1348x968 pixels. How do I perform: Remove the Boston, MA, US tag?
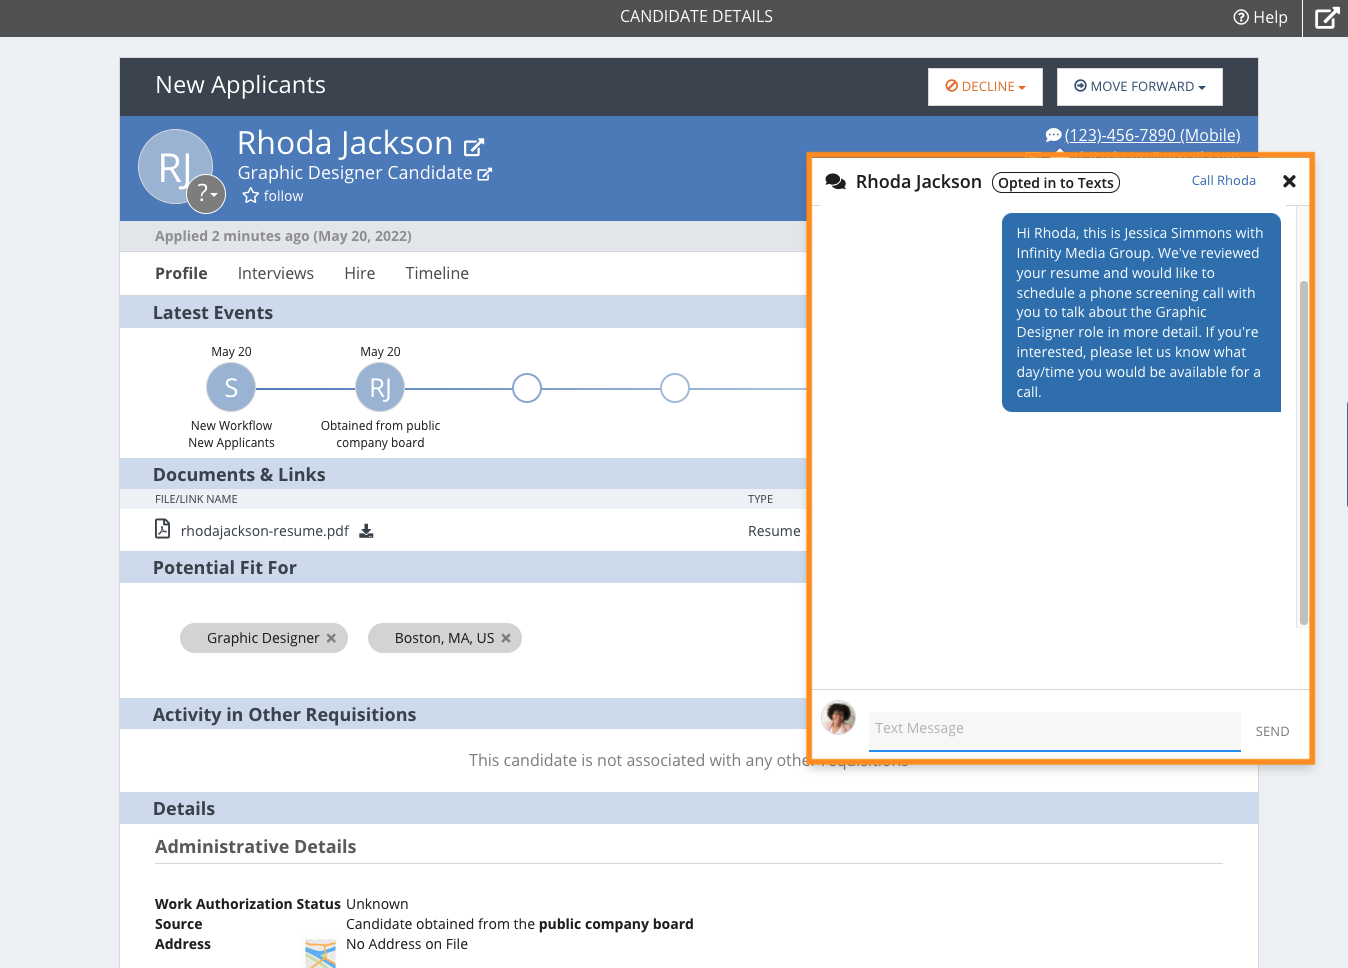(x=506, y=638)
